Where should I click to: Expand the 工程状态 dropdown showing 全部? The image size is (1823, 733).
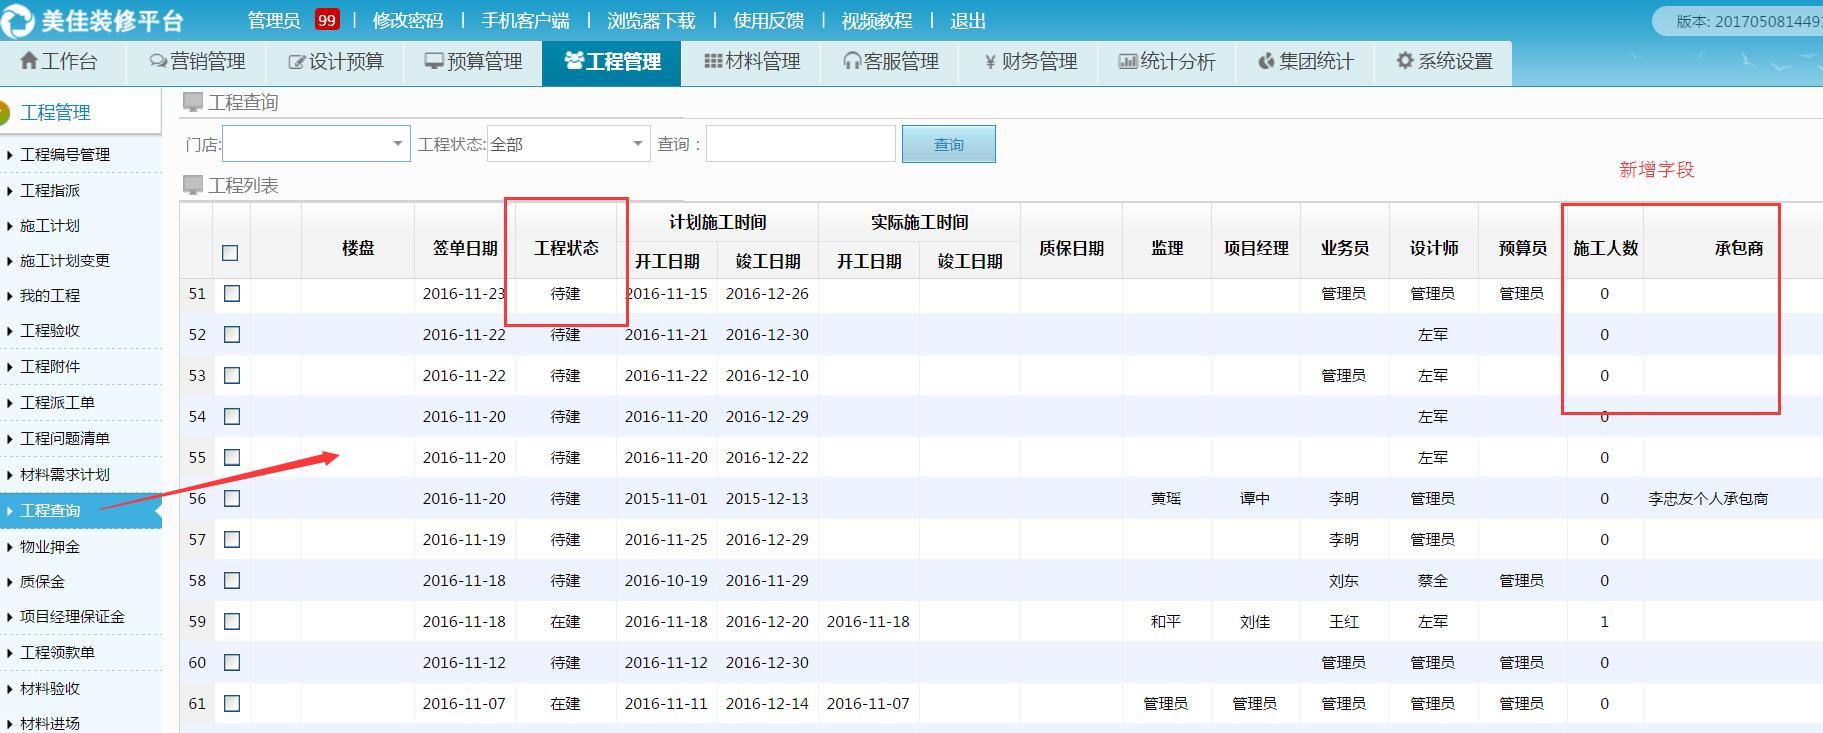point(637,144)
